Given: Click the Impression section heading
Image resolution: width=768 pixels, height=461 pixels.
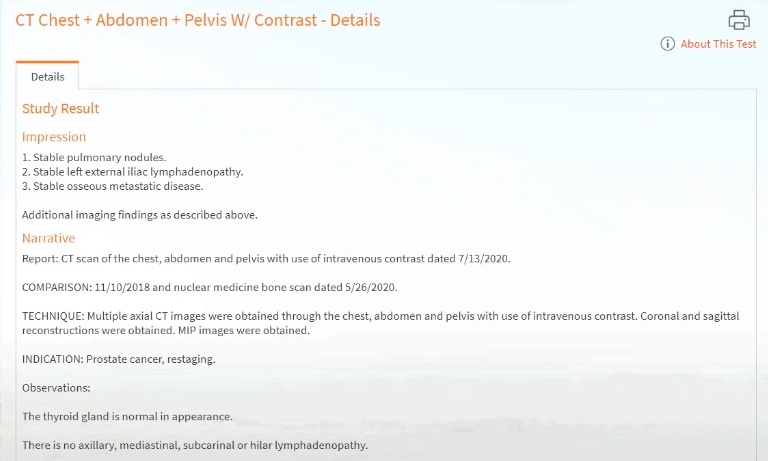Looking at the screenshot, I should (54, 137).
